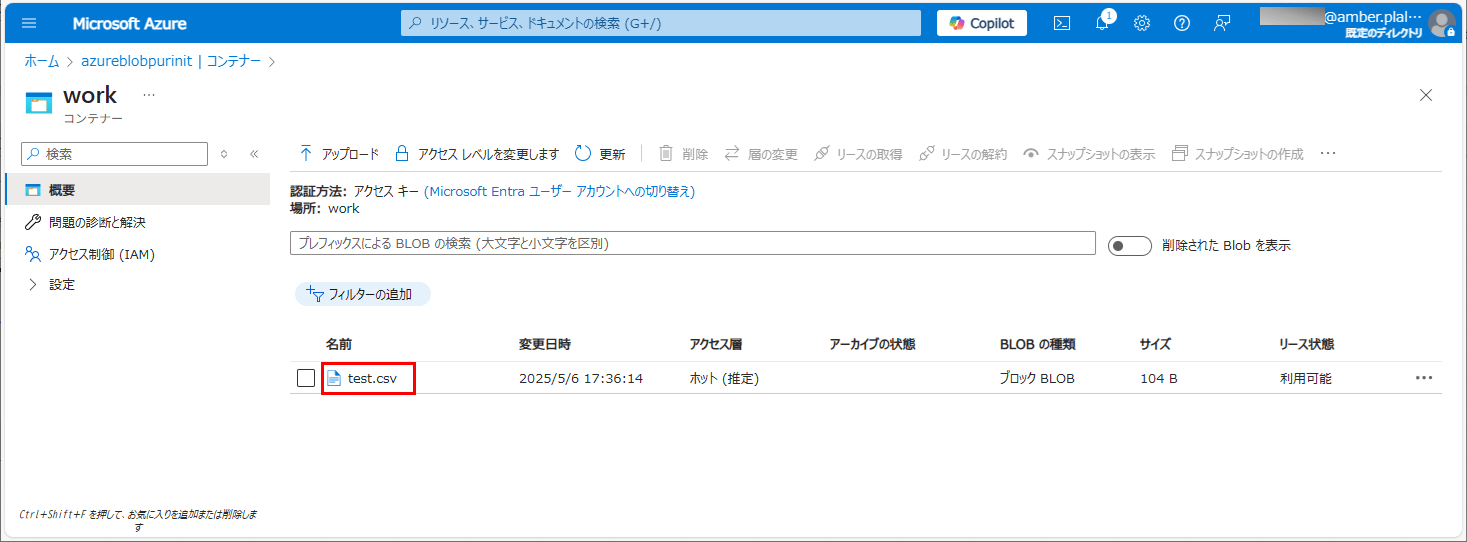Click アーカイブの状態 column header
The height and width of the screenshot is (542, 1467).
[872, 344]
